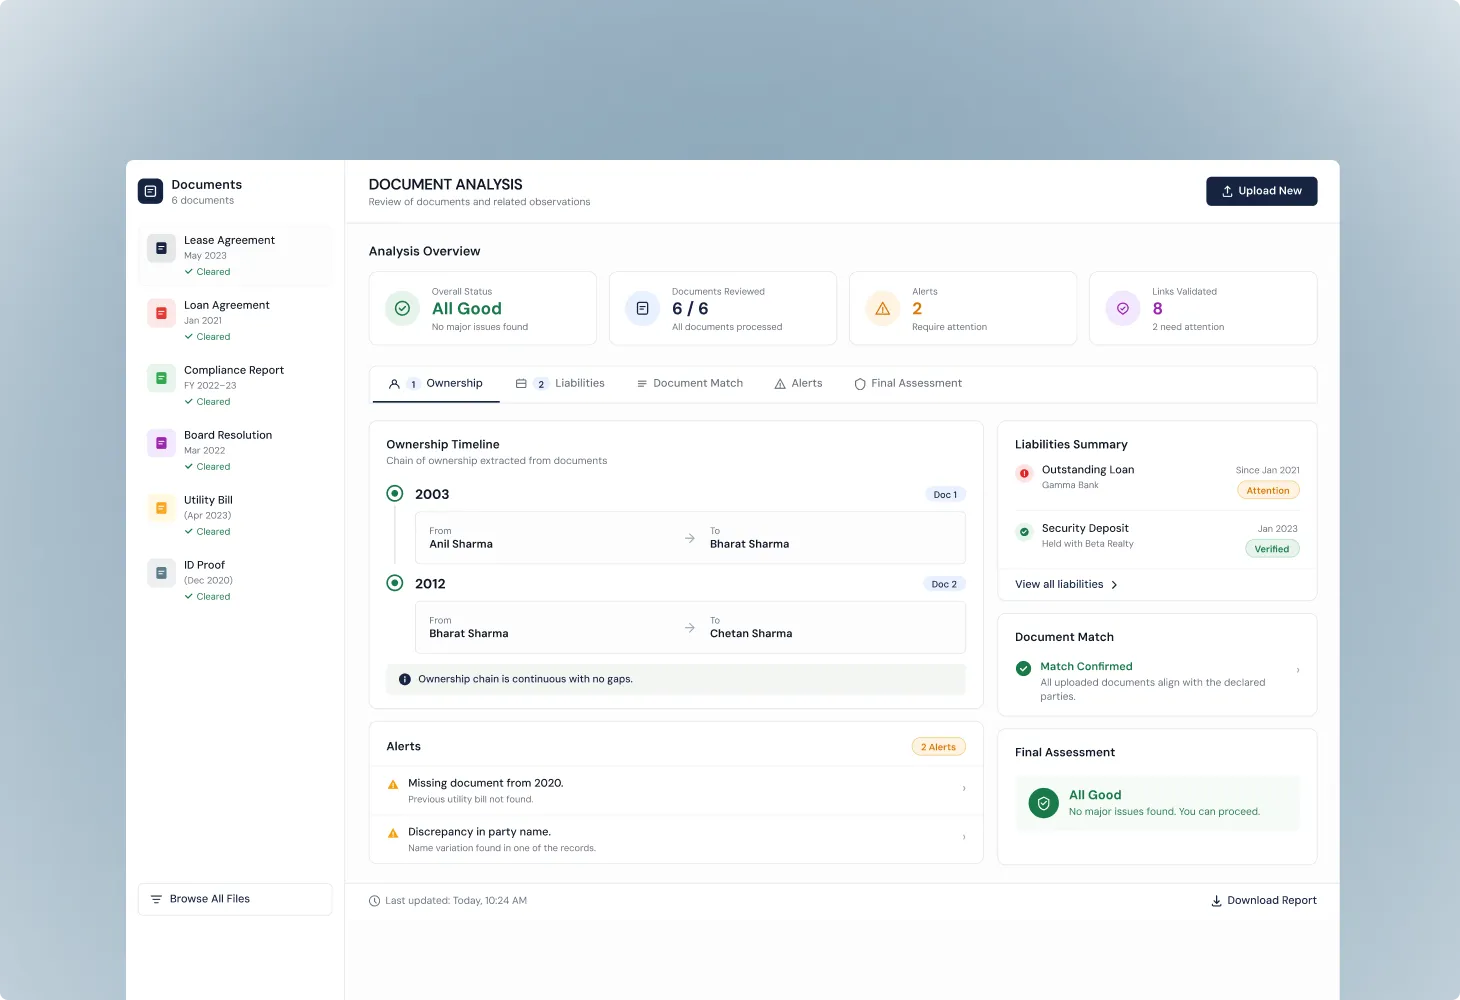Click the Documents Reviewed card icon
The image size is (1460, 1000).
642,308
